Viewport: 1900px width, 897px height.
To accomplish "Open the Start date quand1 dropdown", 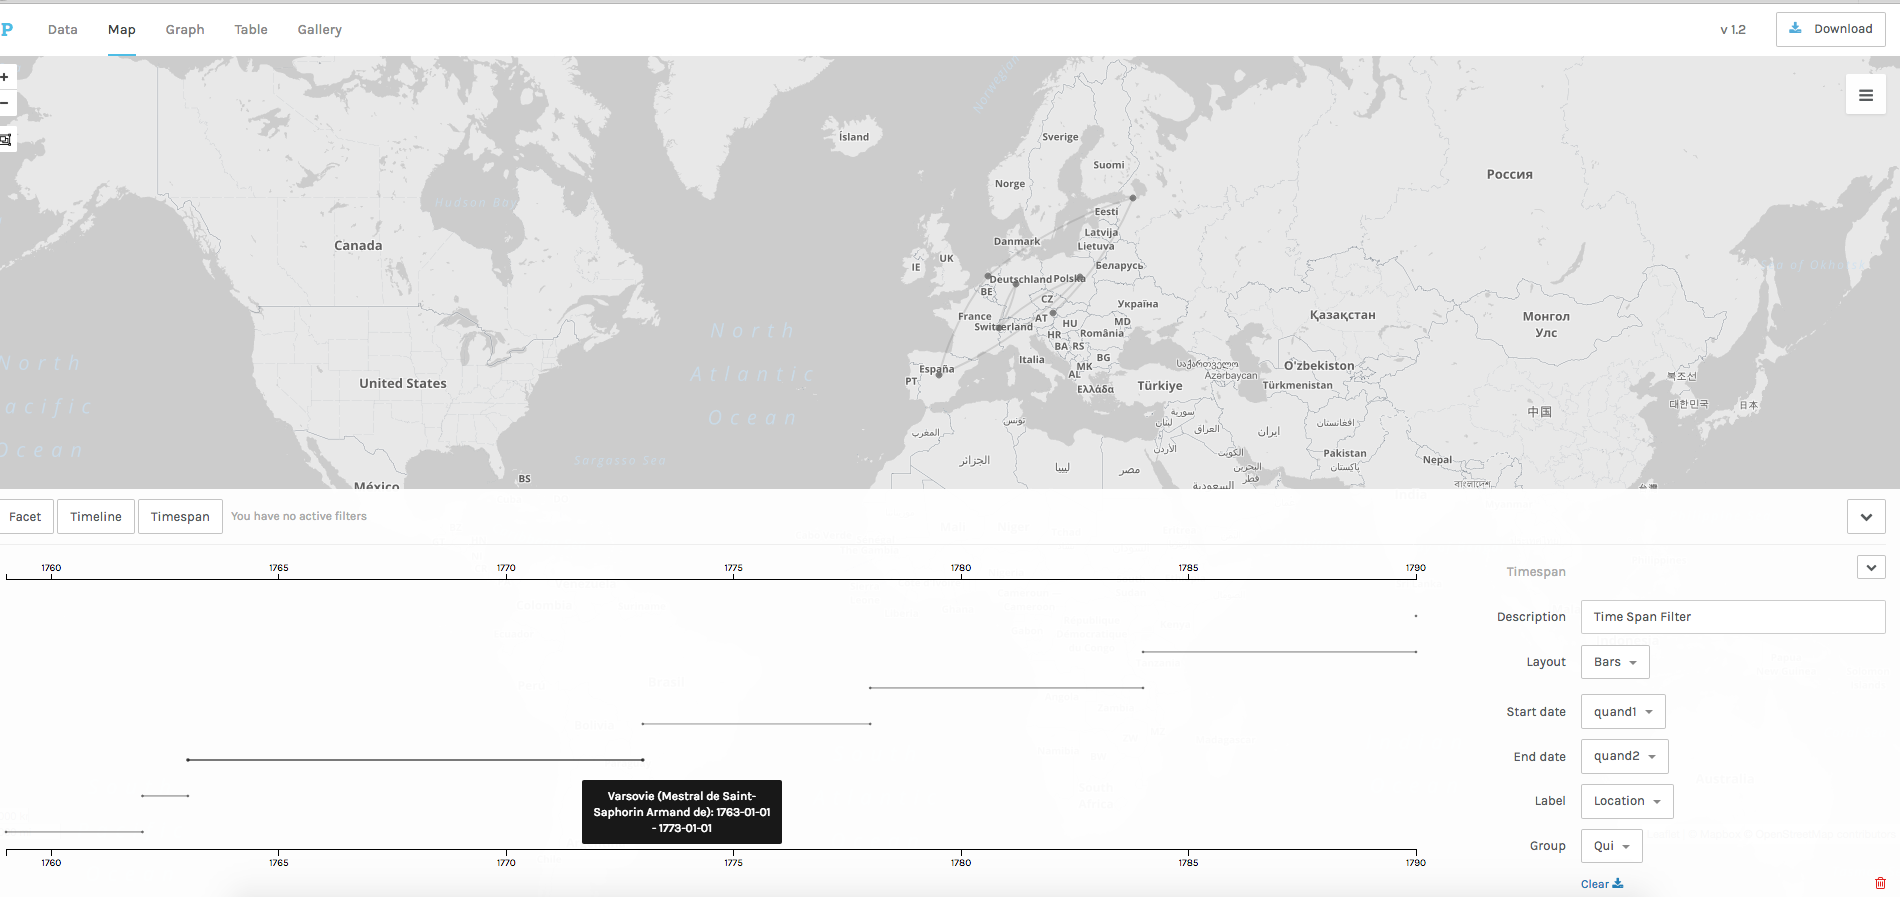I will (1622, 712).
